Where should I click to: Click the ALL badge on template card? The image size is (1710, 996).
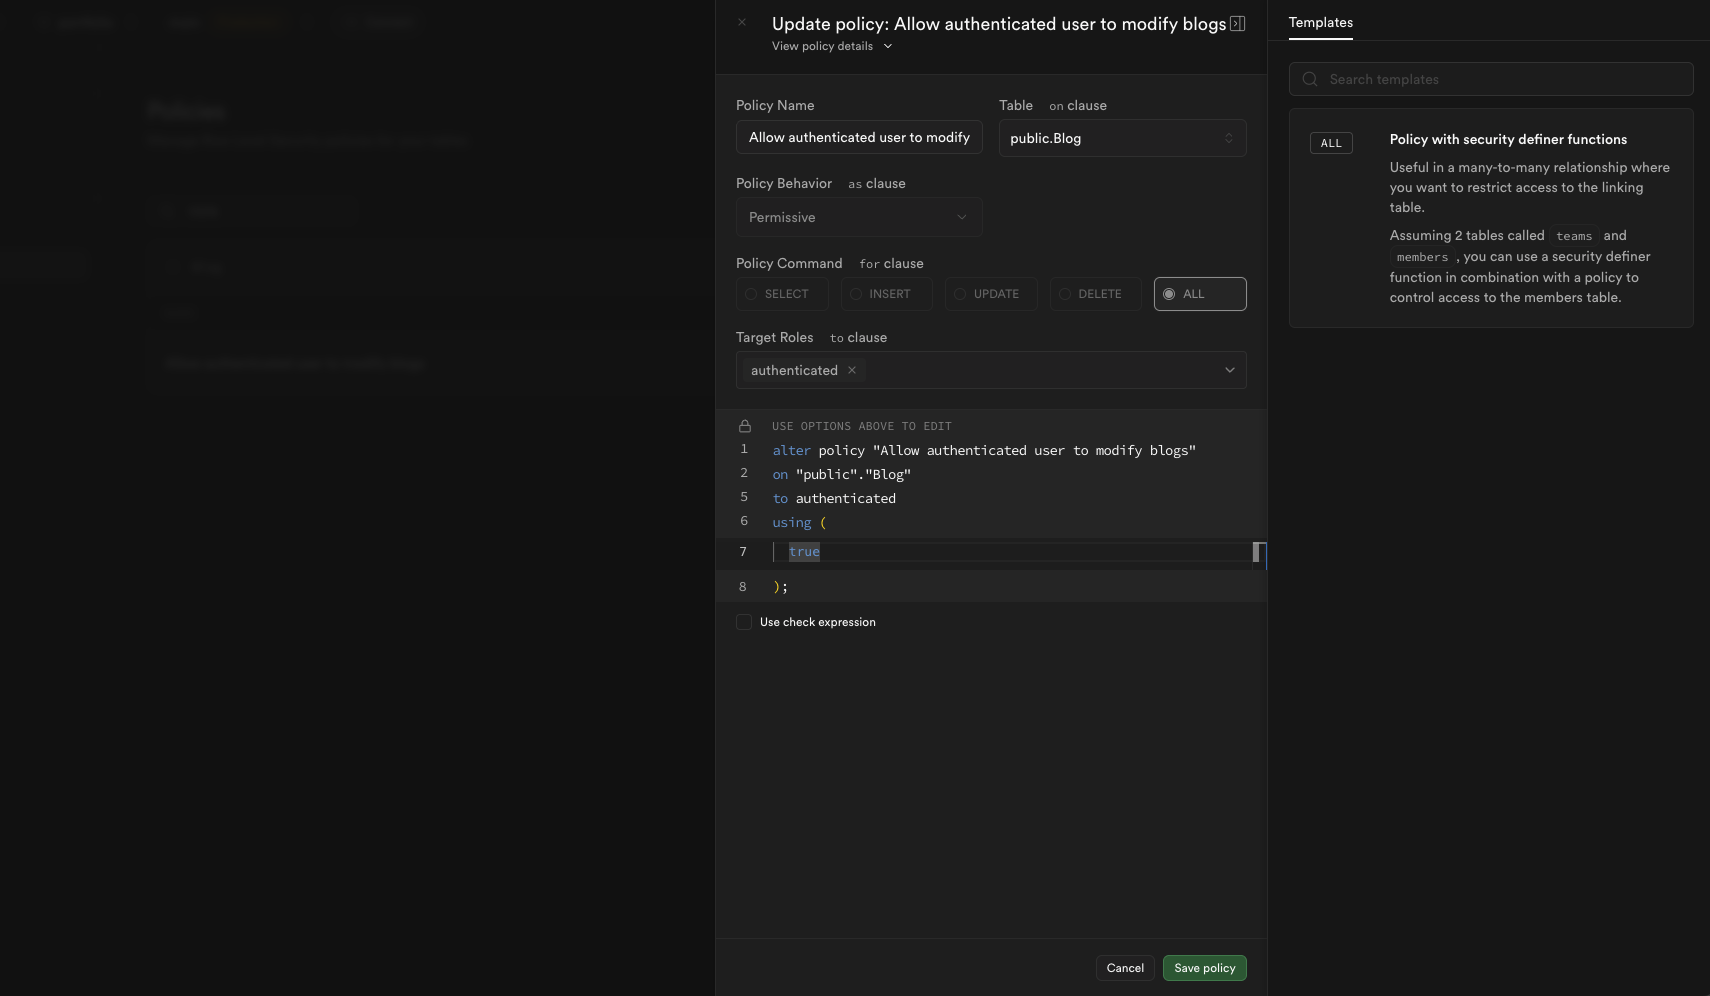pos(1331,143)
